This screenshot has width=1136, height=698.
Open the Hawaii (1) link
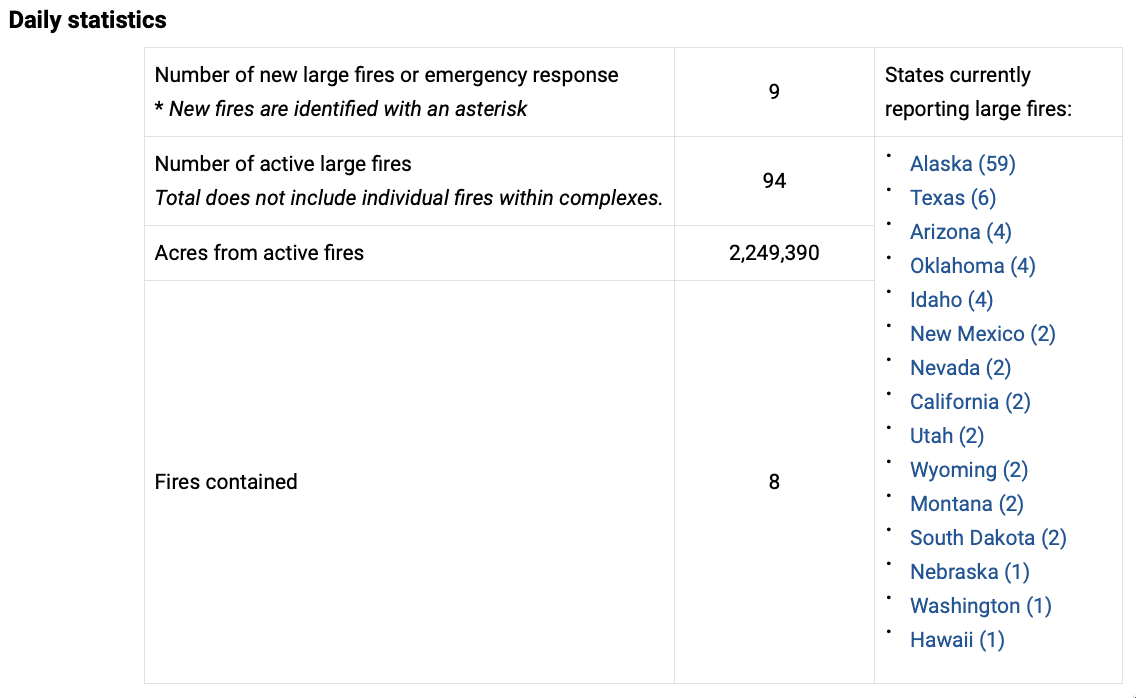click(x=957, y=641)
